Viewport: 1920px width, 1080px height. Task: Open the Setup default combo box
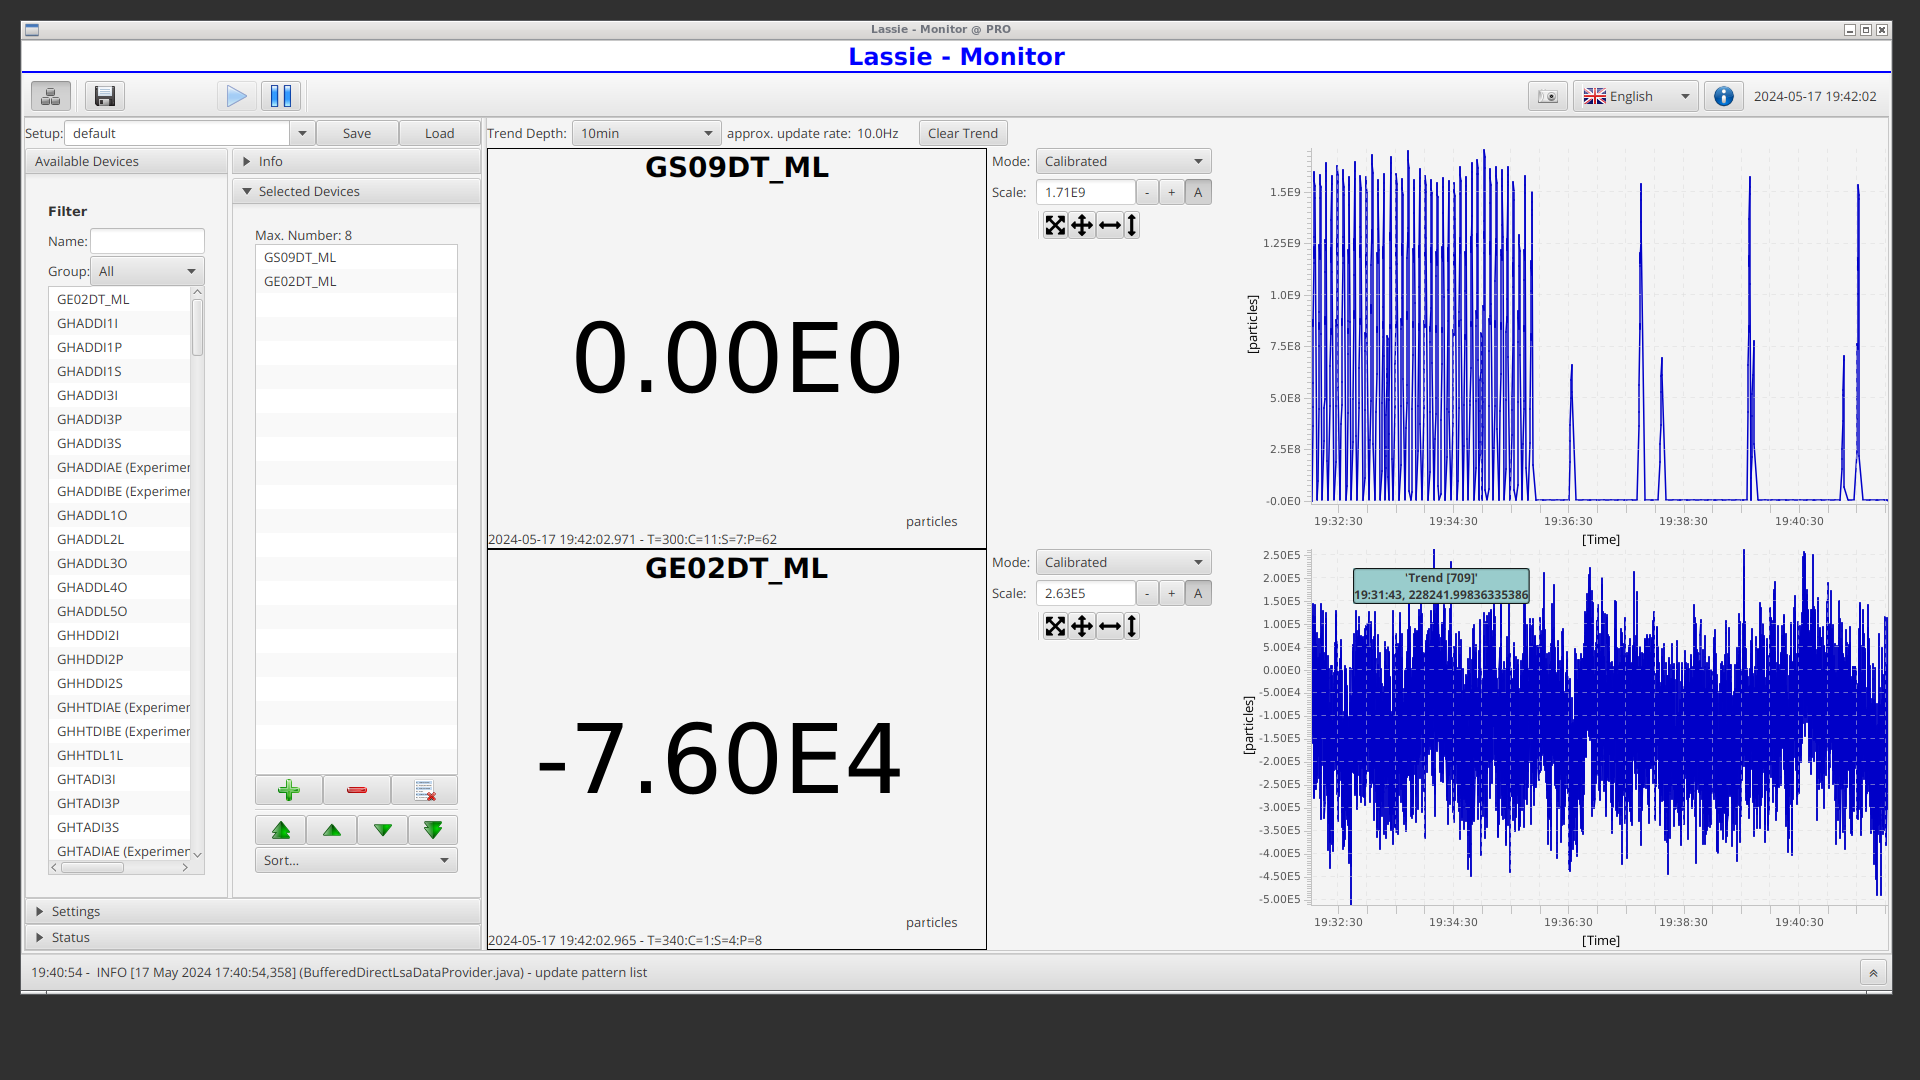190,133
